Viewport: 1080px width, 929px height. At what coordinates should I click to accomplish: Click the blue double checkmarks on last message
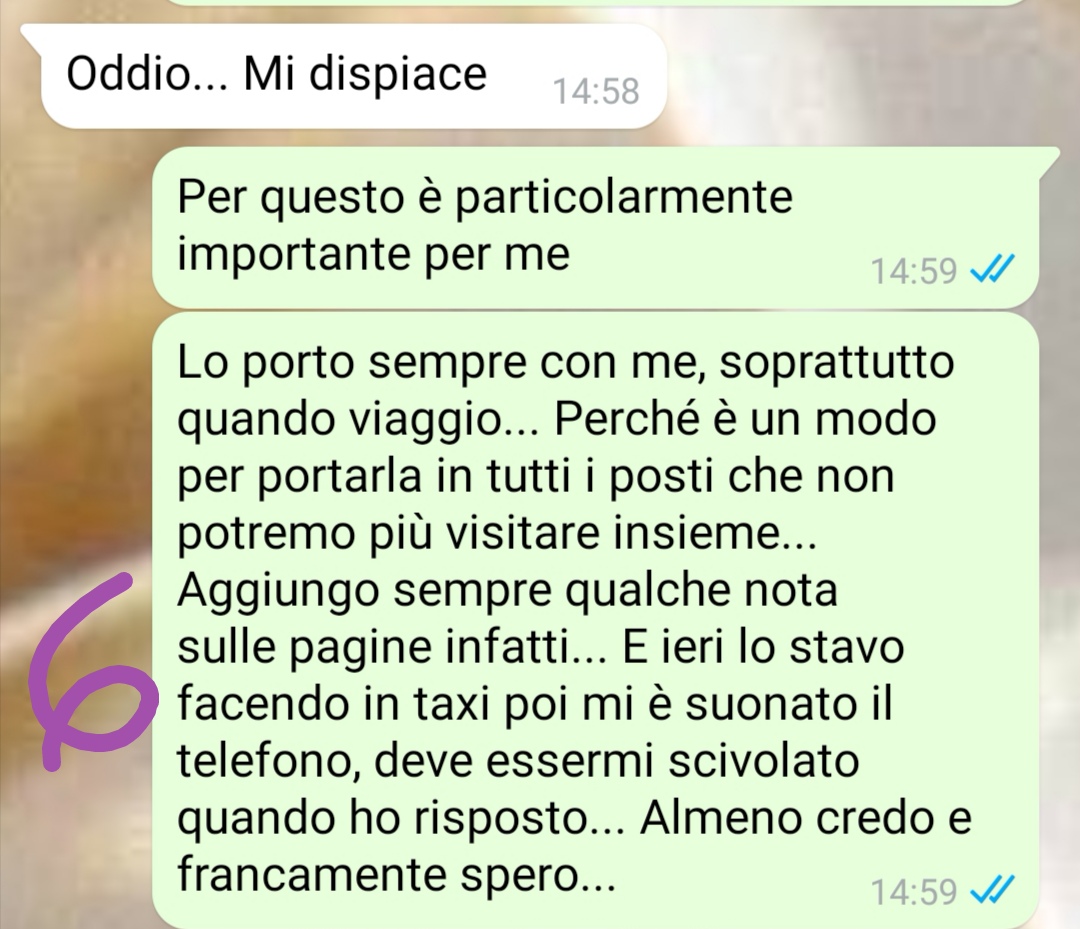click(x=992, y=890)
